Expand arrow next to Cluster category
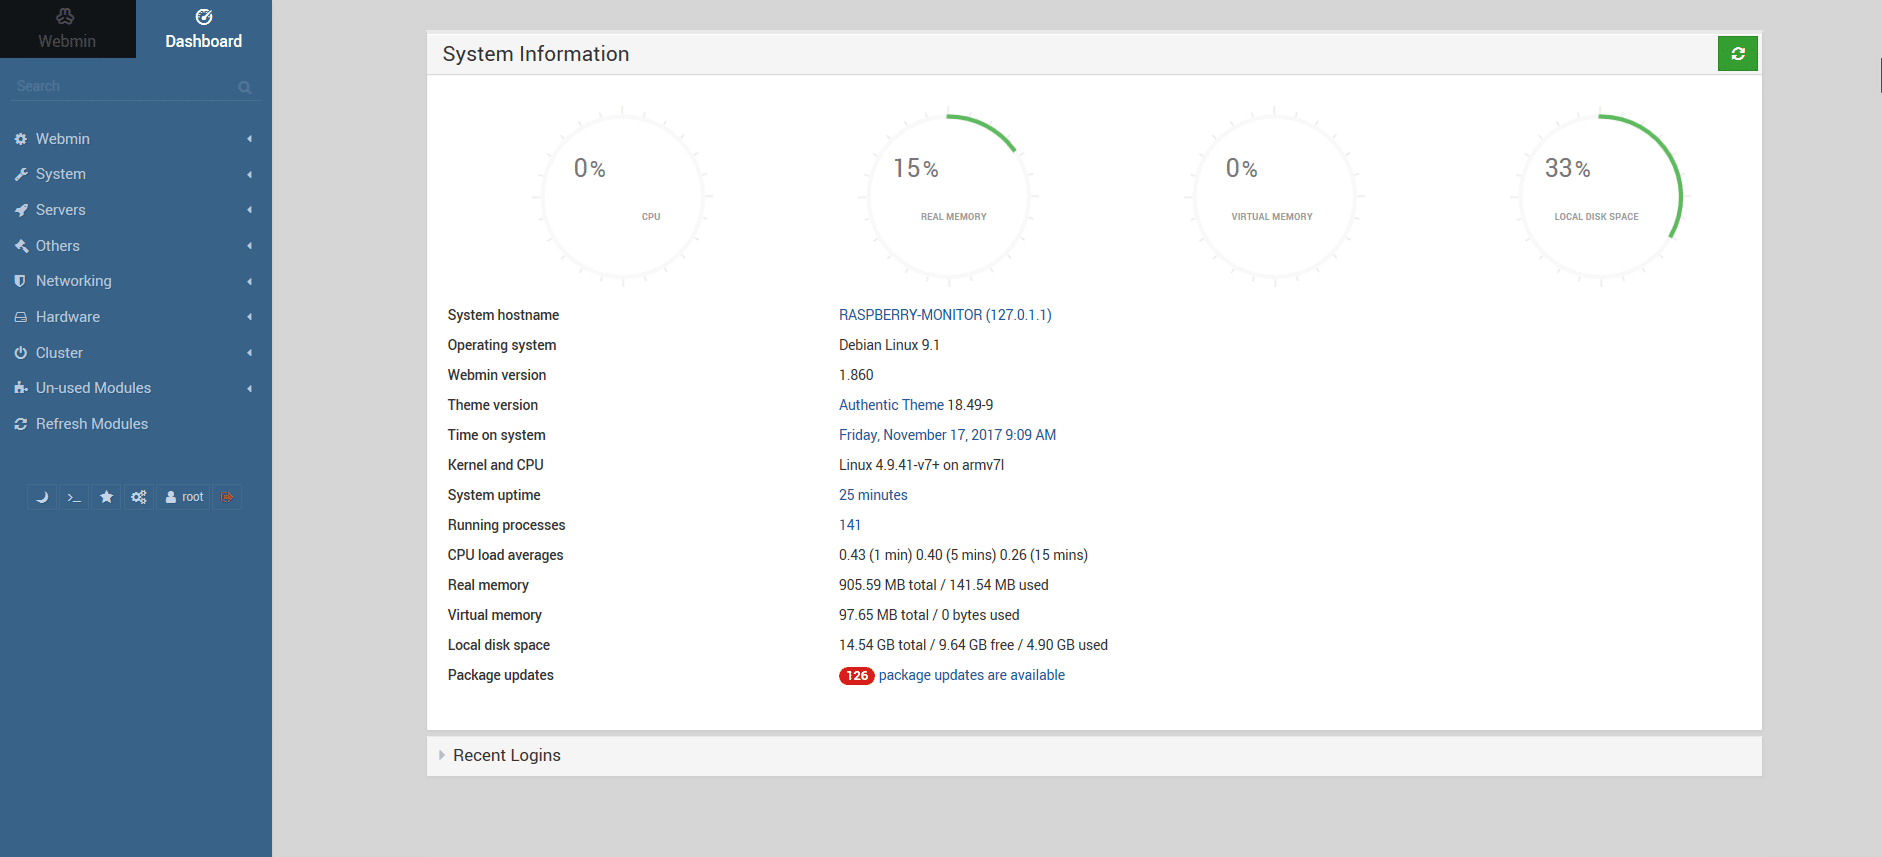 (x=250, y=353)
